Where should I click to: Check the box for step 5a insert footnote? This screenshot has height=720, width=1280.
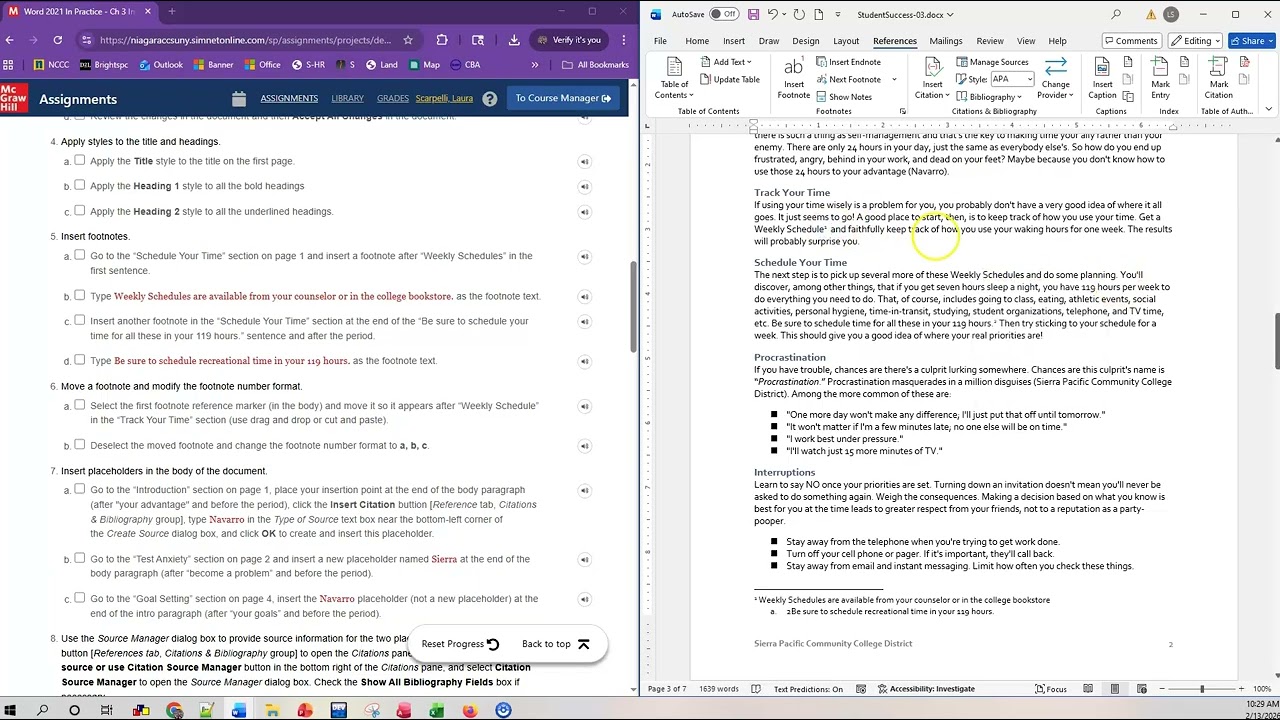80,255
